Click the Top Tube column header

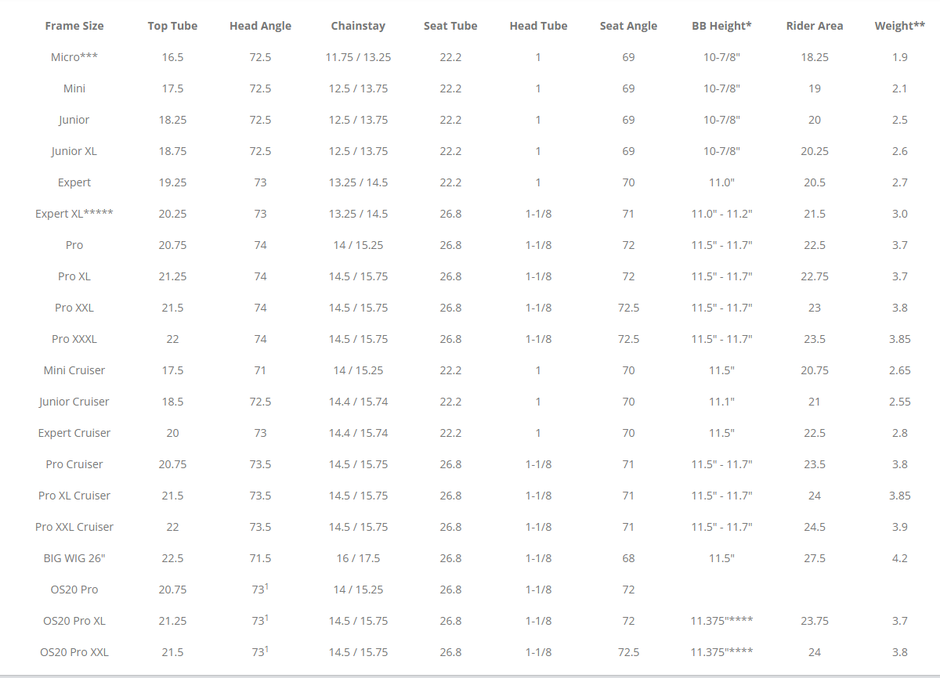172,26
